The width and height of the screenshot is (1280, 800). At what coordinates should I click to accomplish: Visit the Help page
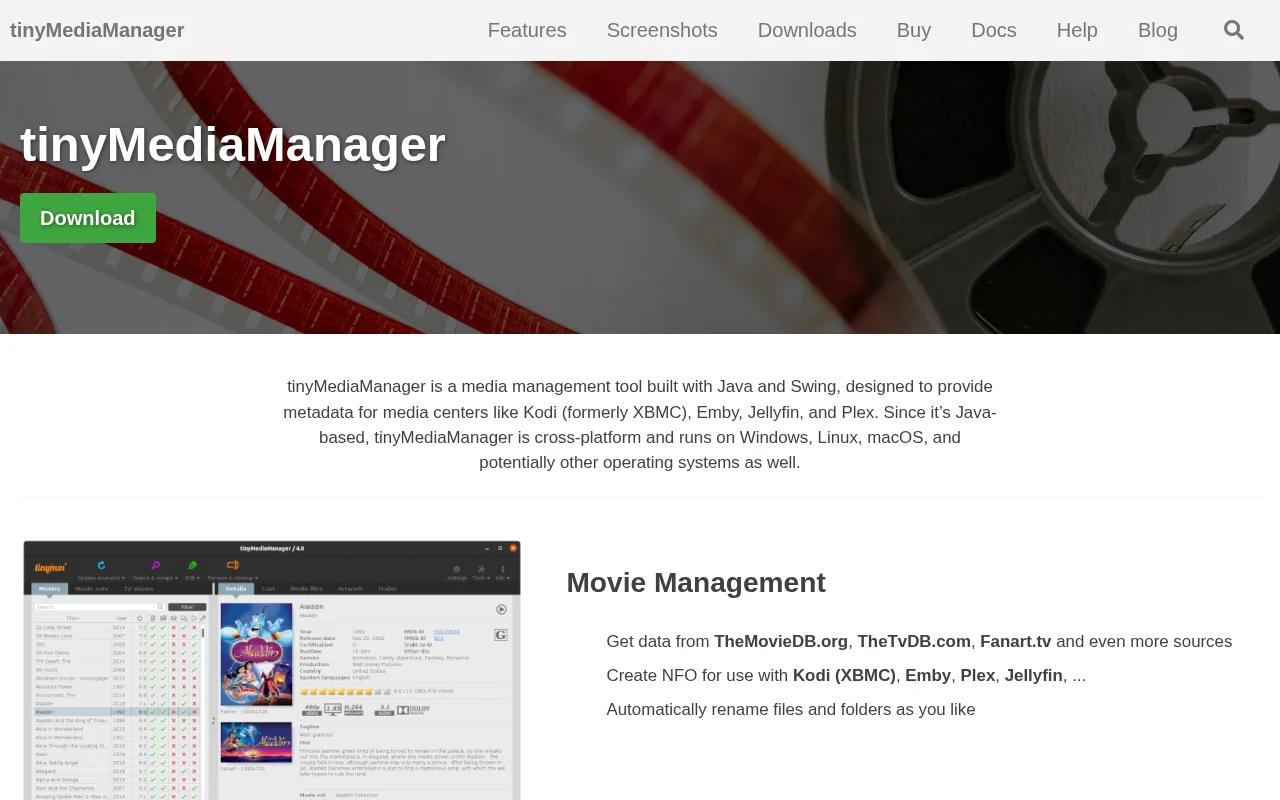(1077, 30)
